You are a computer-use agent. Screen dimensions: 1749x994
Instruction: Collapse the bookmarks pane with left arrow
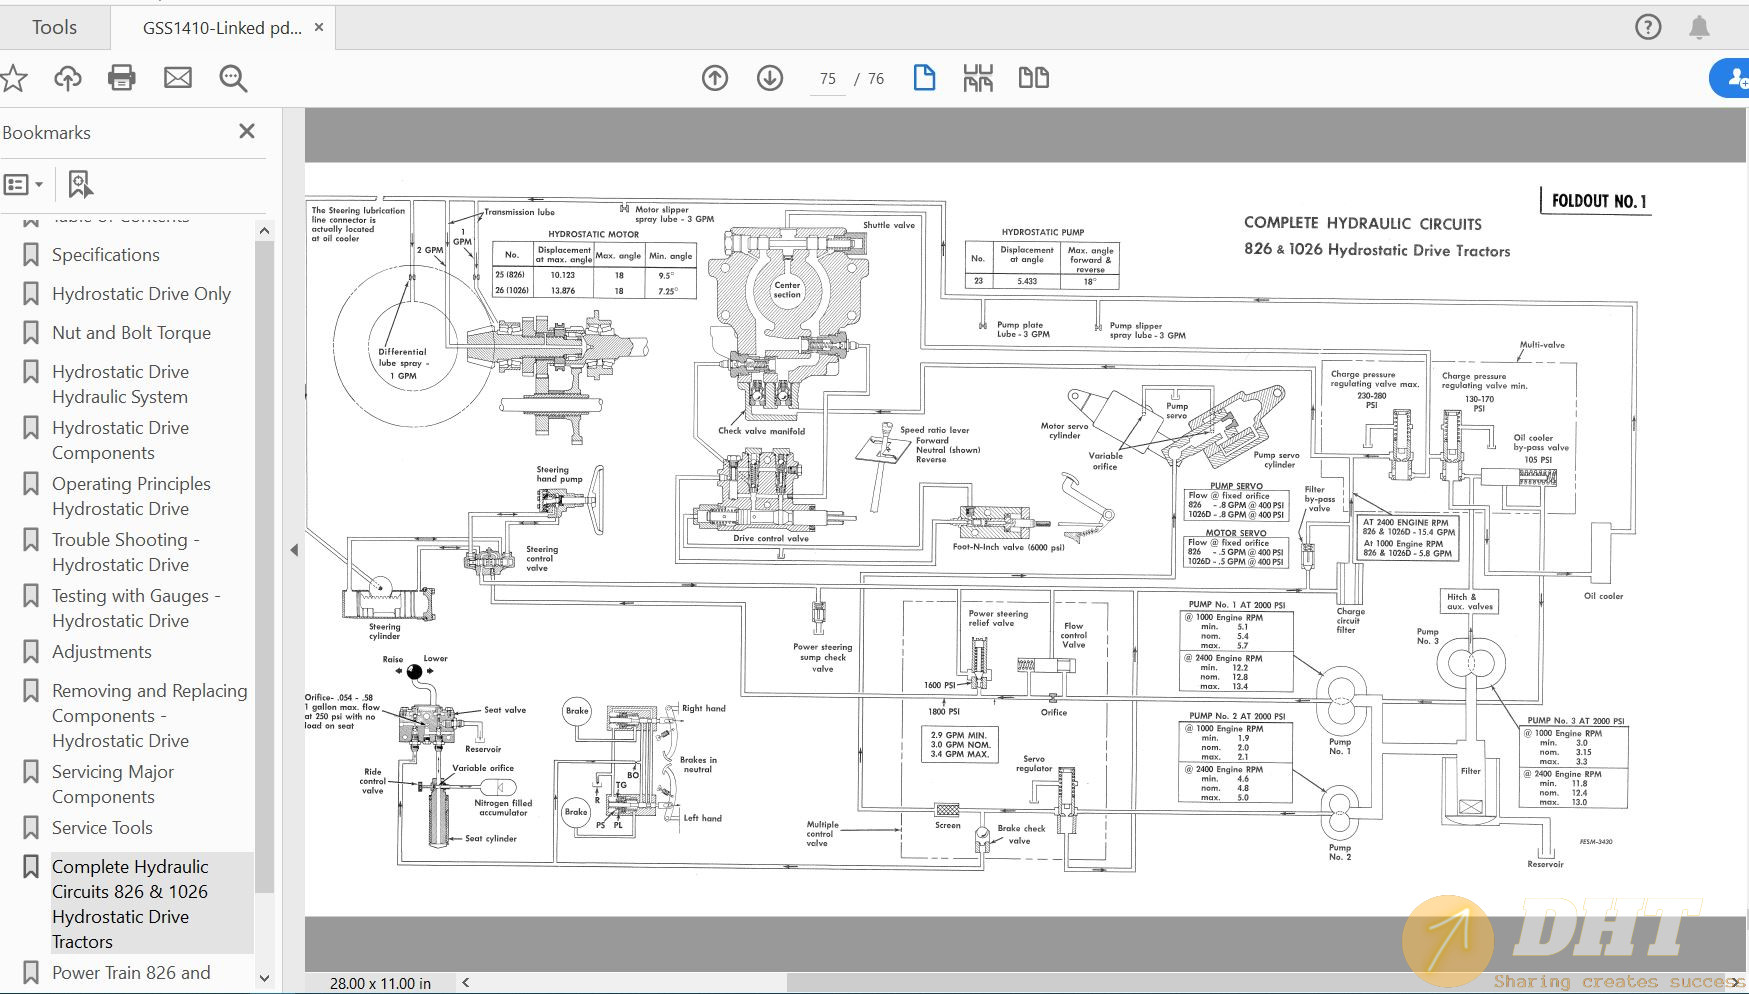[x=294, y=550]
